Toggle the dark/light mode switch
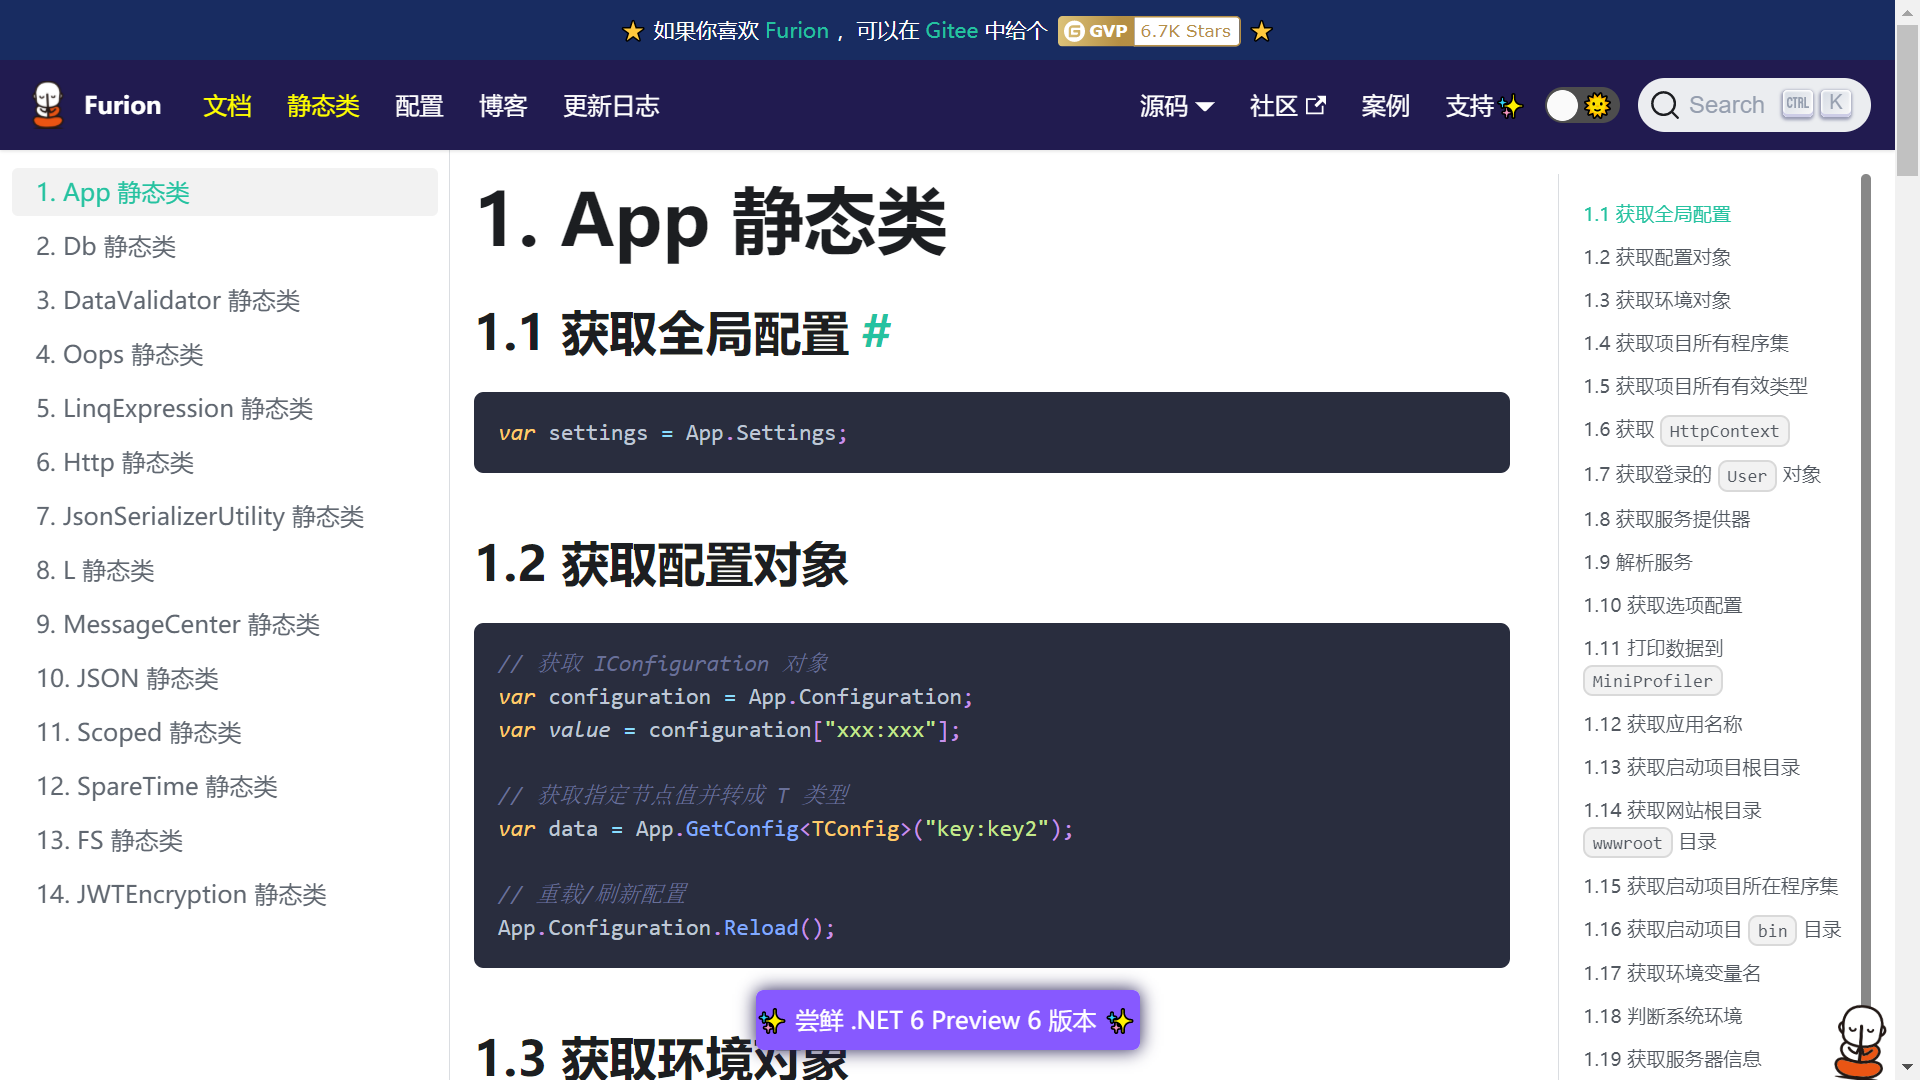This screenshot has height=1080, width=1920. [x=1580, y=104]
